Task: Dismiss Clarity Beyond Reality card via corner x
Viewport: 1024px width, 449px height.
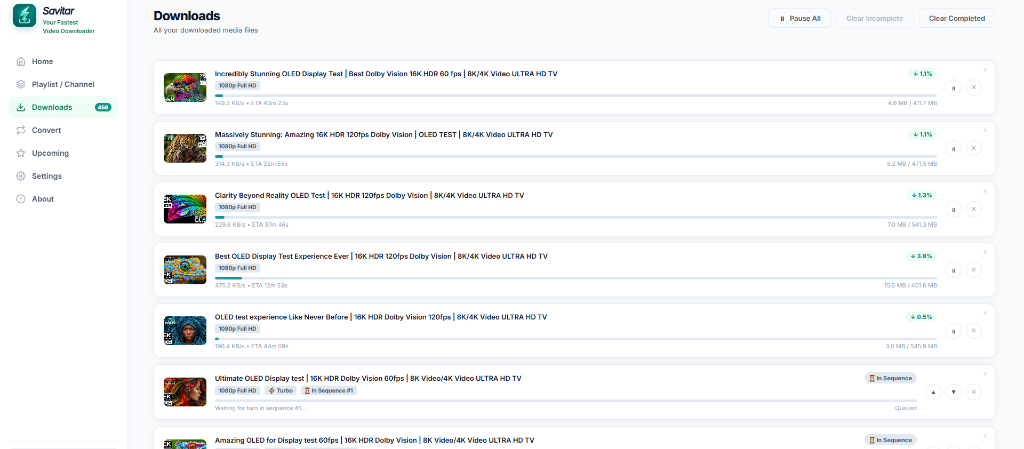Action: pos(985,191)
